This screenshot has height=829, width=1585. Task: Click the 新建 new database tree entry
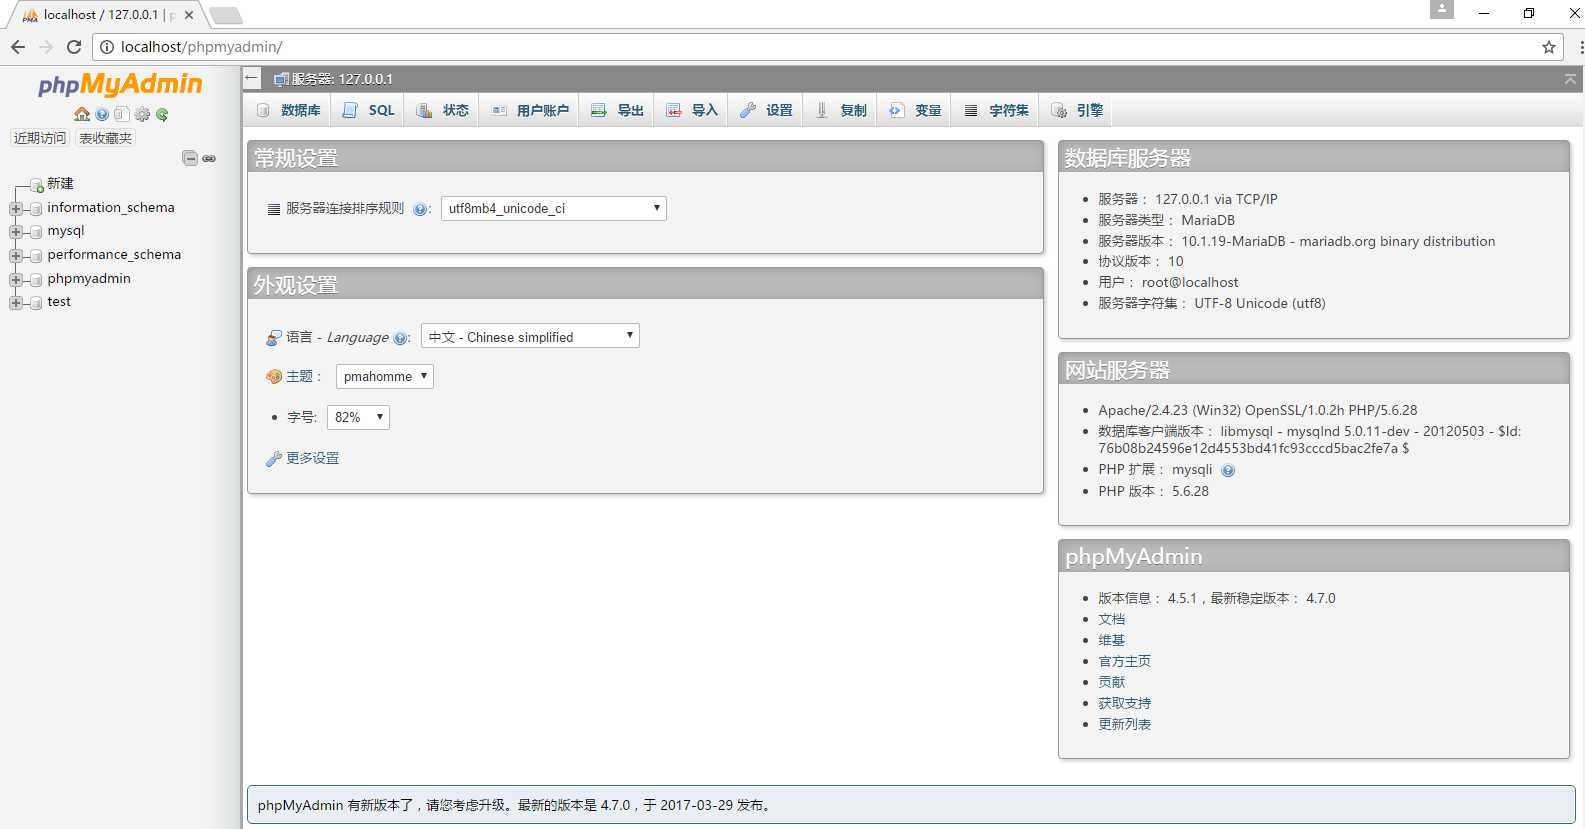[x=60, y=184]
